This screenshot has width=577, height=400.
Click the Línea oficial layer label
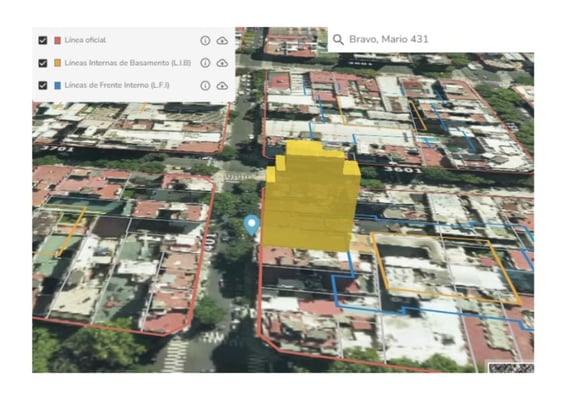(85, 40)
